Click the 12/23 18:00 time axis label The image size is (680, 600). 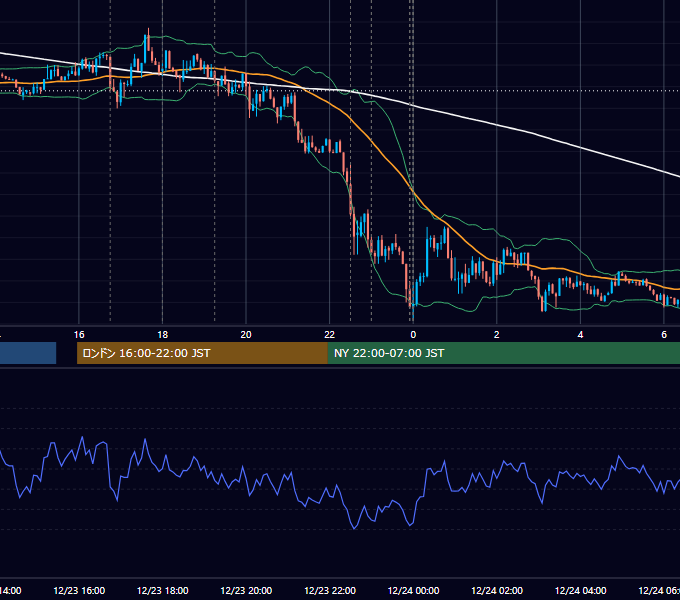pyautogui.click(x=163, y=590)
